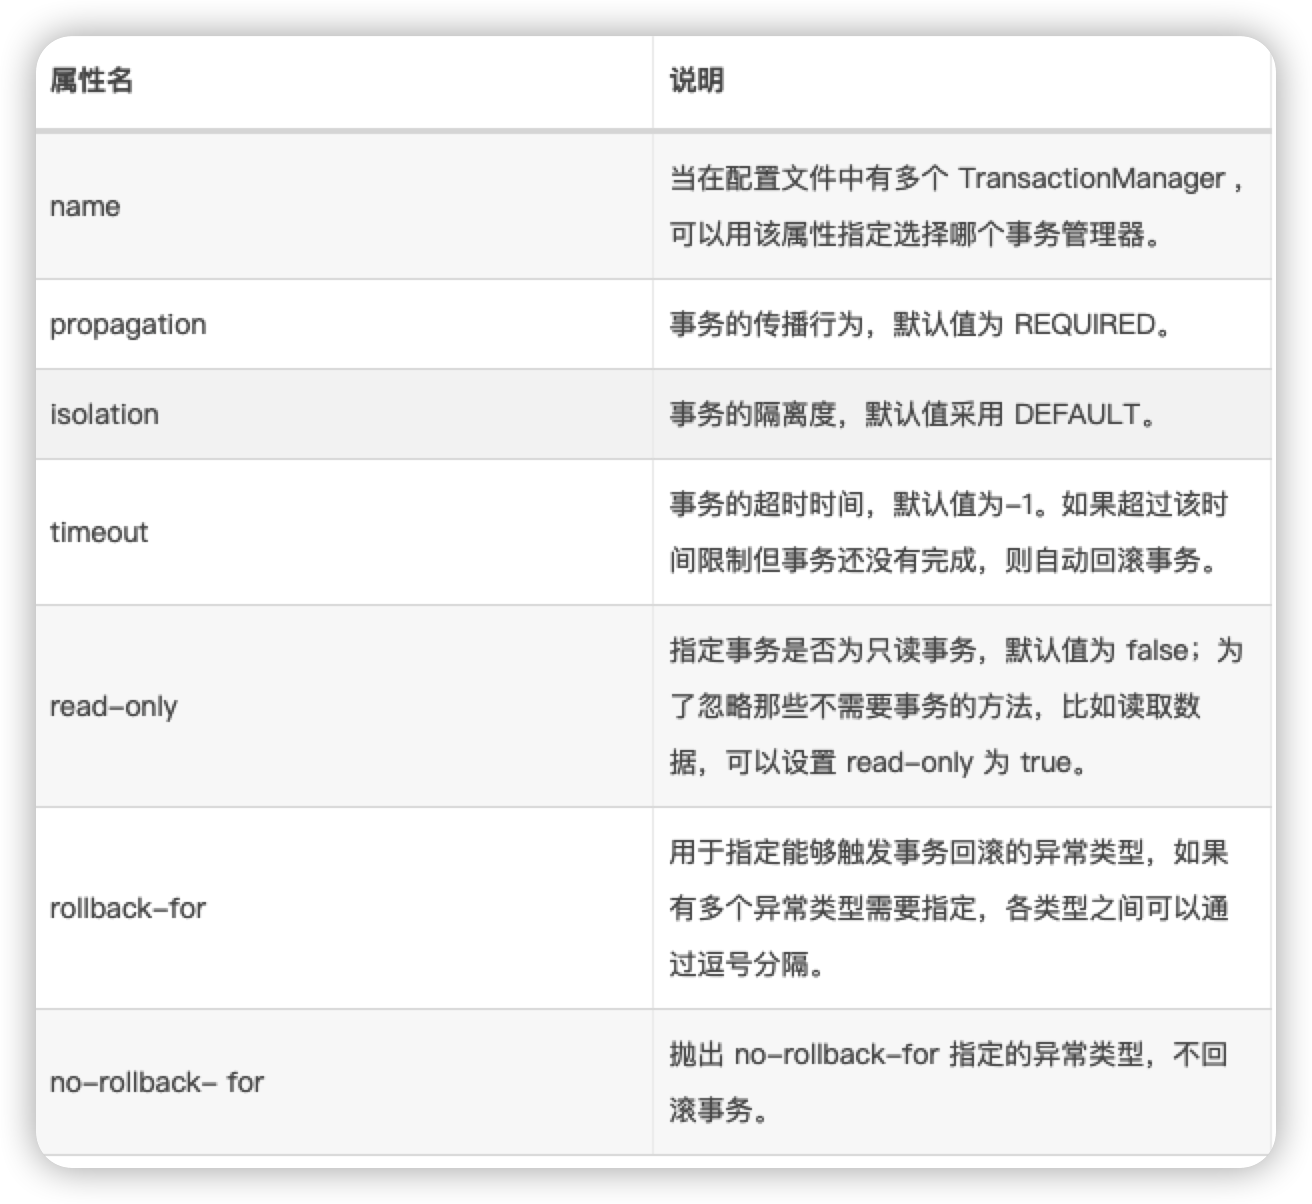Select the isolation attribute cell

105,415
